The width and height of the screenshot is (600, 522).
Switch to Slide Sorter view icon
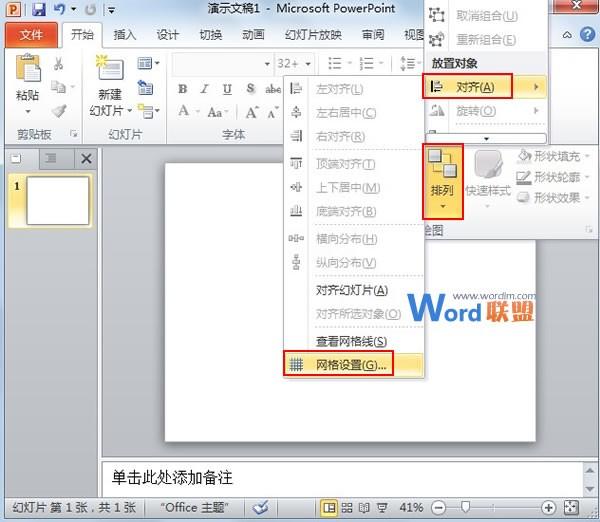347,507
